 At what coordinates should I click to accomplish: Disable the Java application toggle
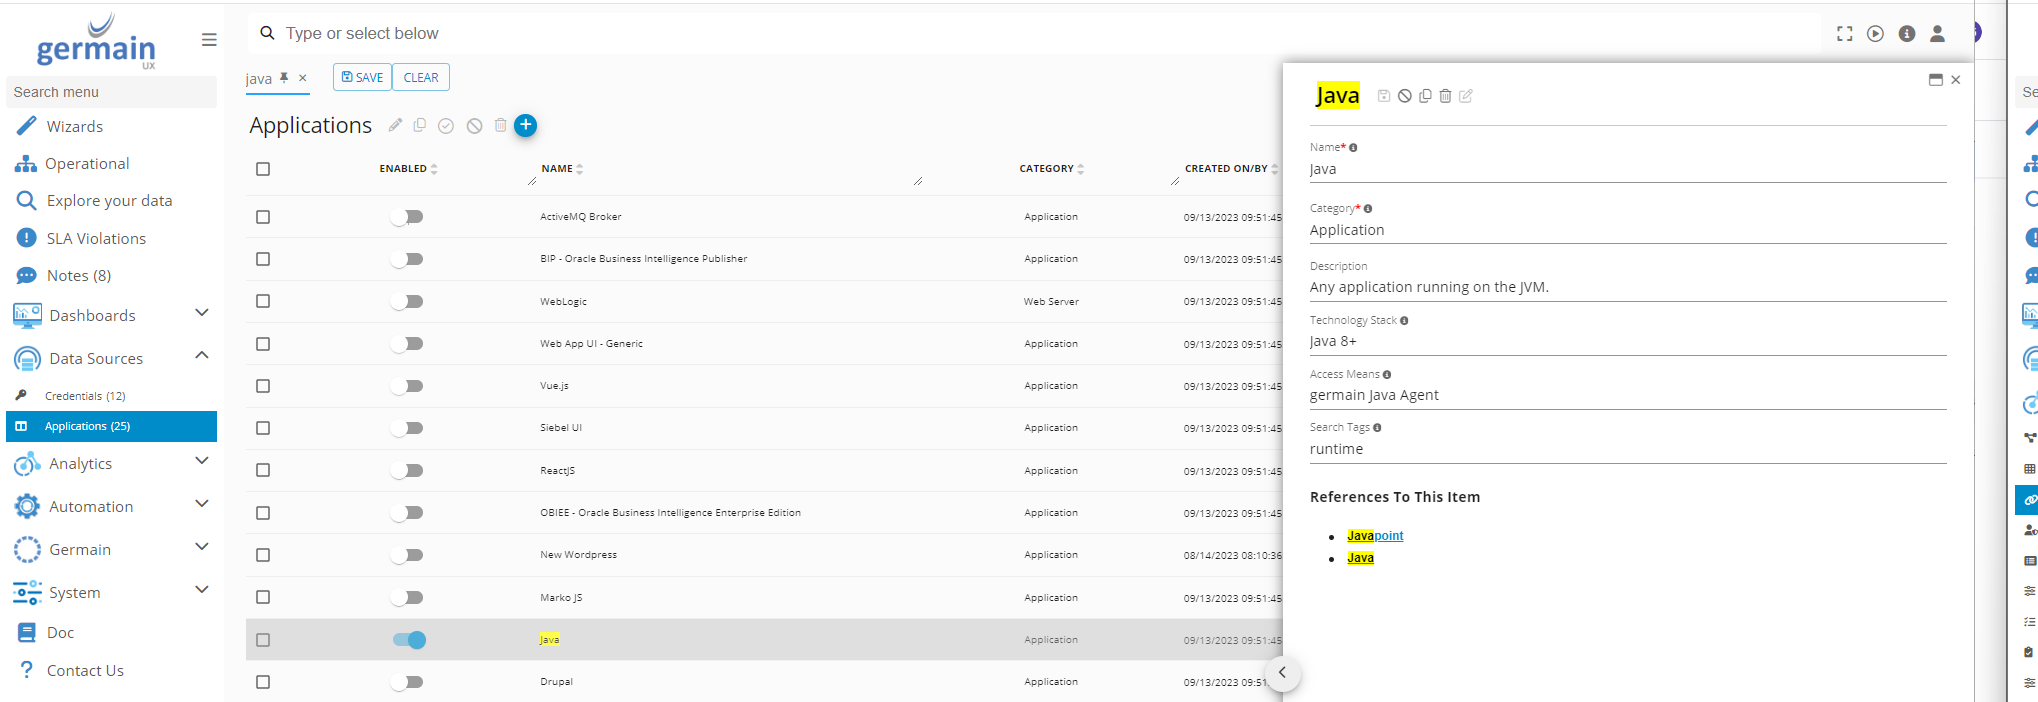pos(409,640)
